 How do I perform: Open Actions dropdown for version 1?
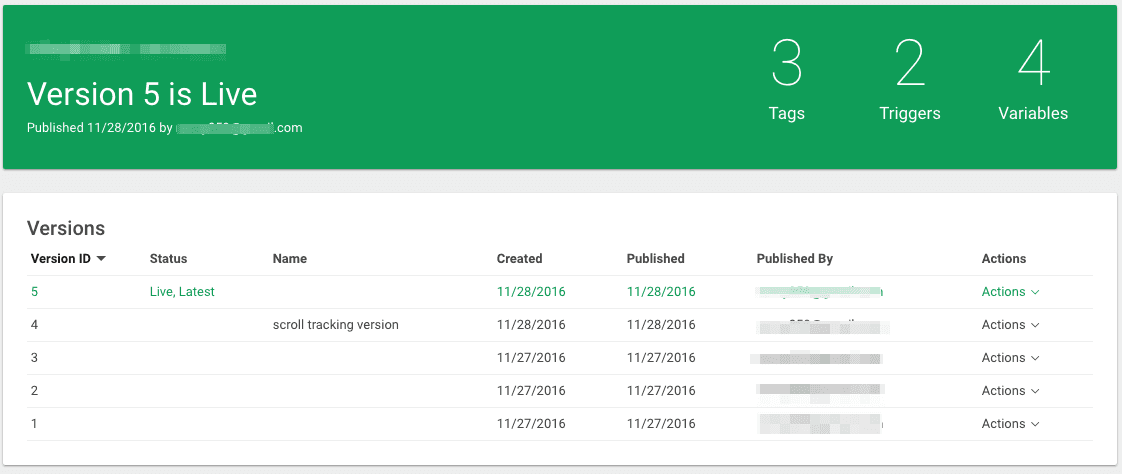[x=1010, y=423]
